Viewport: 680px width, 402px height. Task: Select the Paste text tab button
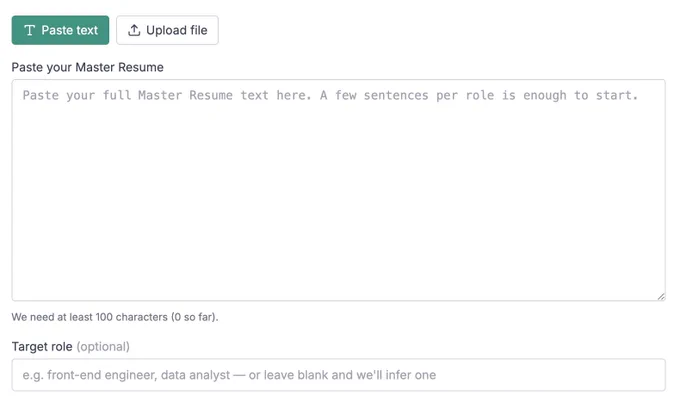[60, 30]
